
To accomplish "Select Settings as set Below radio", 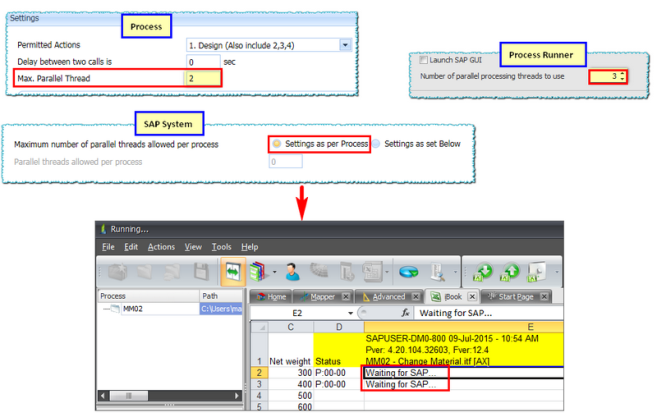I will point(376,144).
